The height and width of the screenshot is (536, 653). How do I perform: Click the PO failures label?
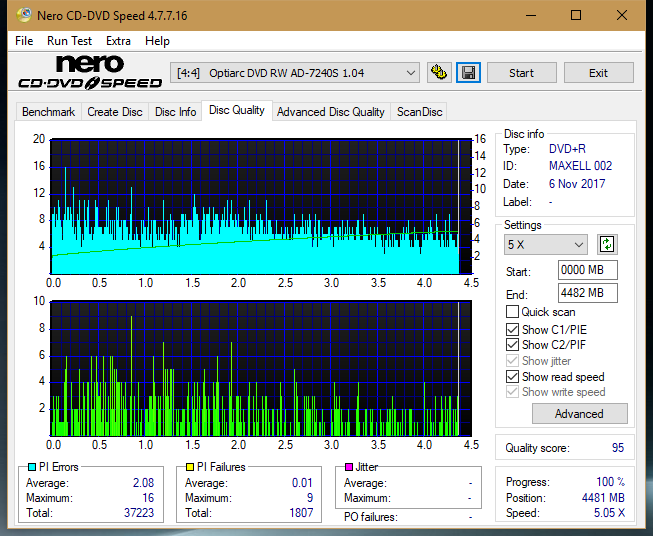click(371, 517)
